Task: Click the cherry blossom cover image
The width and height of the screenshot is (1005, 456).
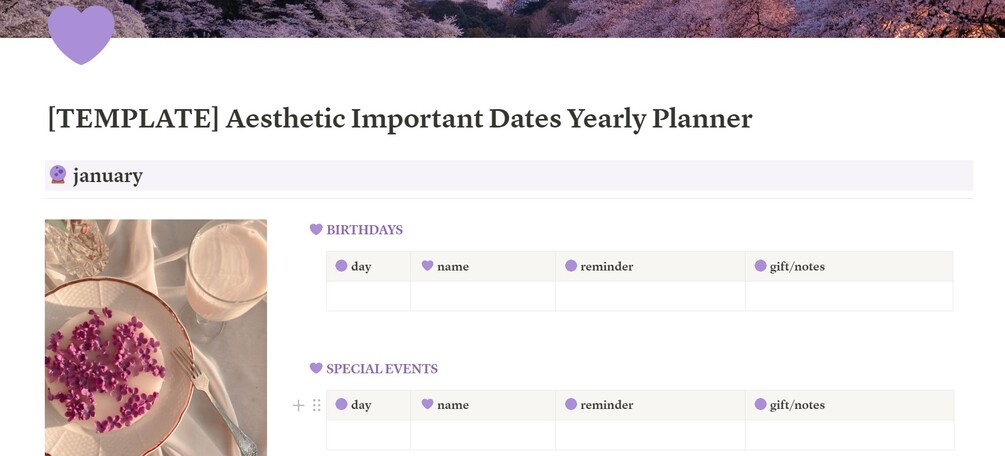Action: [x=560, y=18]
